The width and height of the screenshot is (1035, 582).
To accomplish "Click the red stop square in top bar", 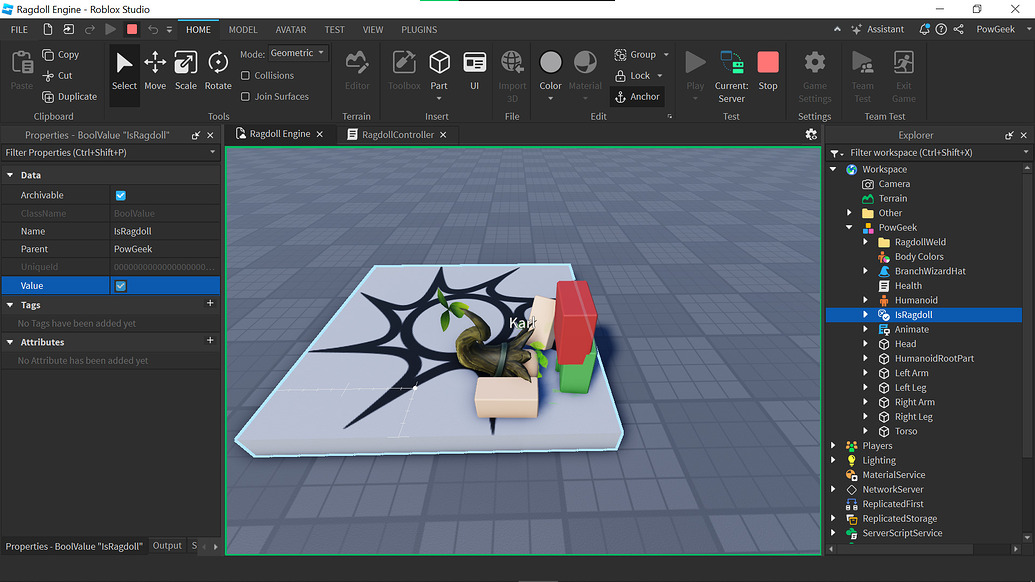I will pos(132,29).
